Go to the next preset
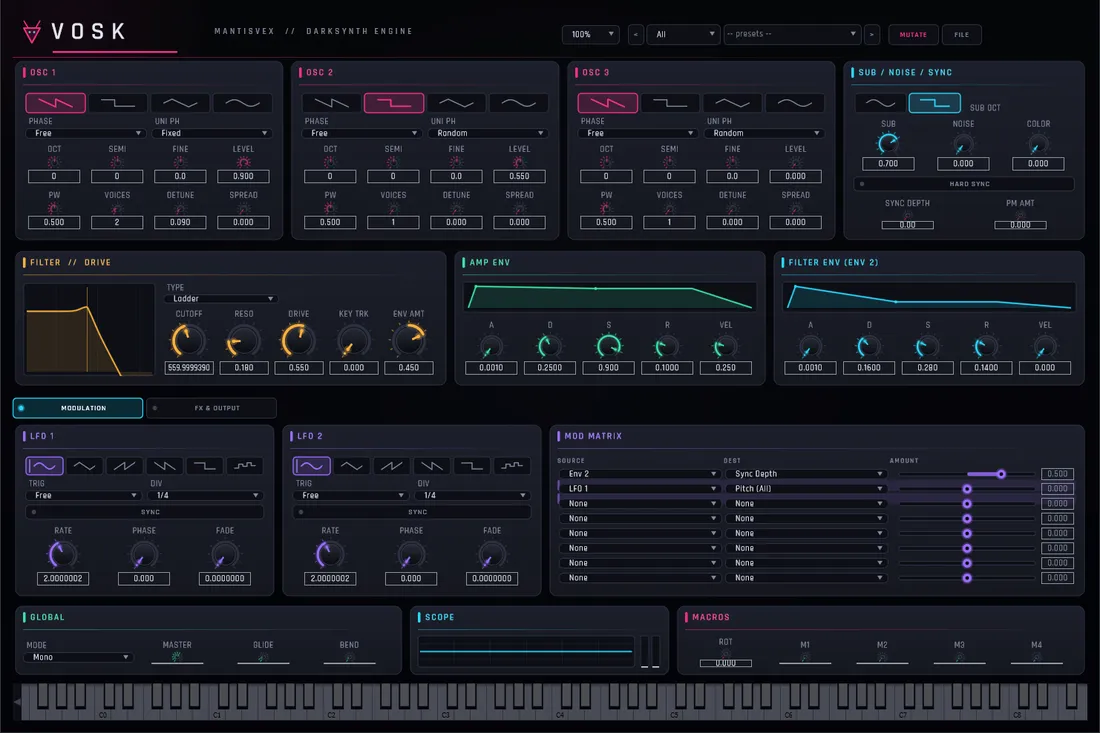The height and width of the screenshot is (733, 1100). click(x=872, y=34)
